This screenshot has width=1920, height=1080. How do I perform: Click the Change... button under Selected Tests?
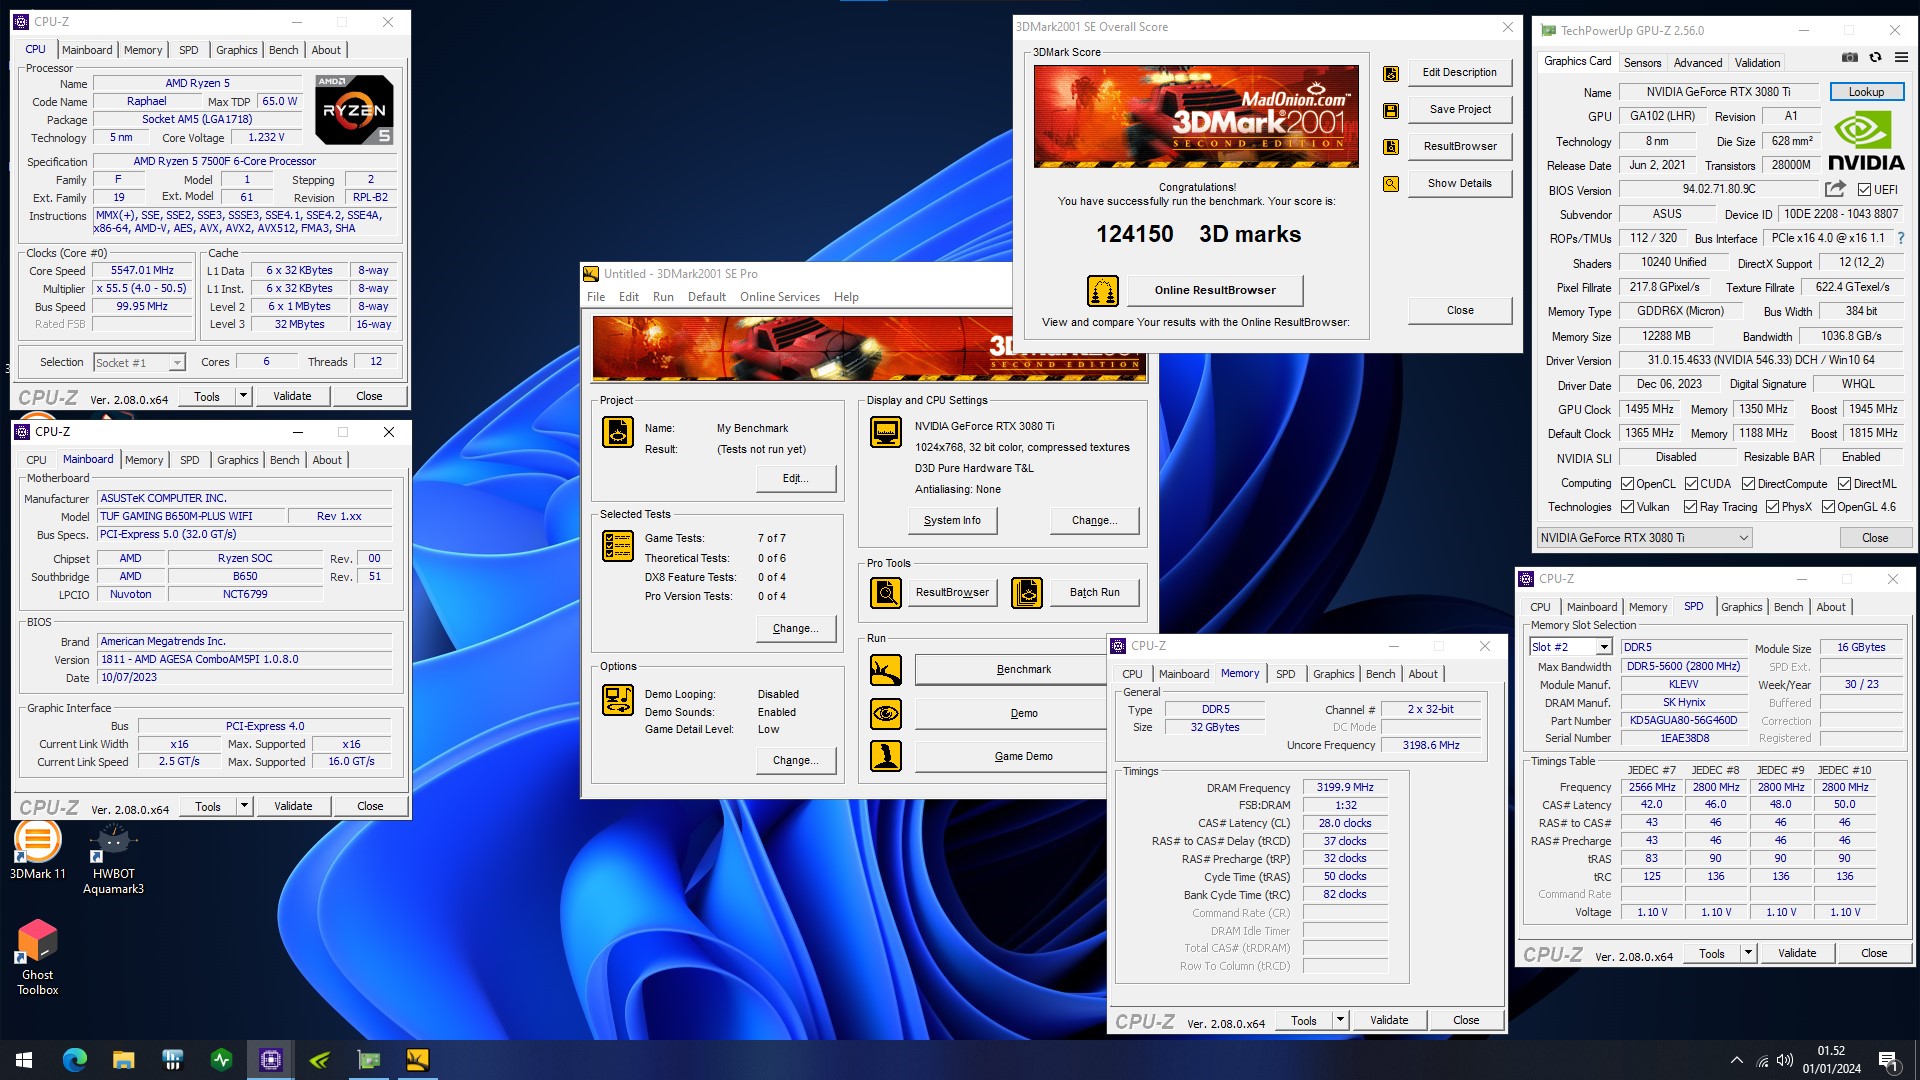point(796,629)
